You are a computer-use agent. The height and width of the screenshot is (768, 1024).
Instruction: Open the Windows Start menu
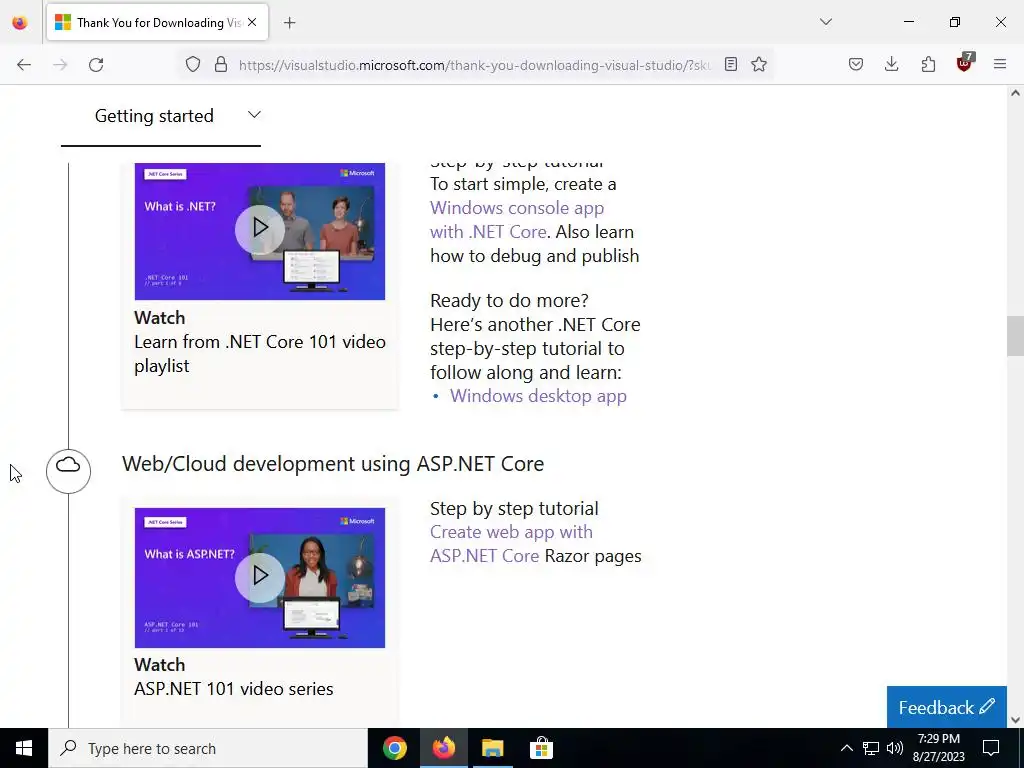(24, 748)
